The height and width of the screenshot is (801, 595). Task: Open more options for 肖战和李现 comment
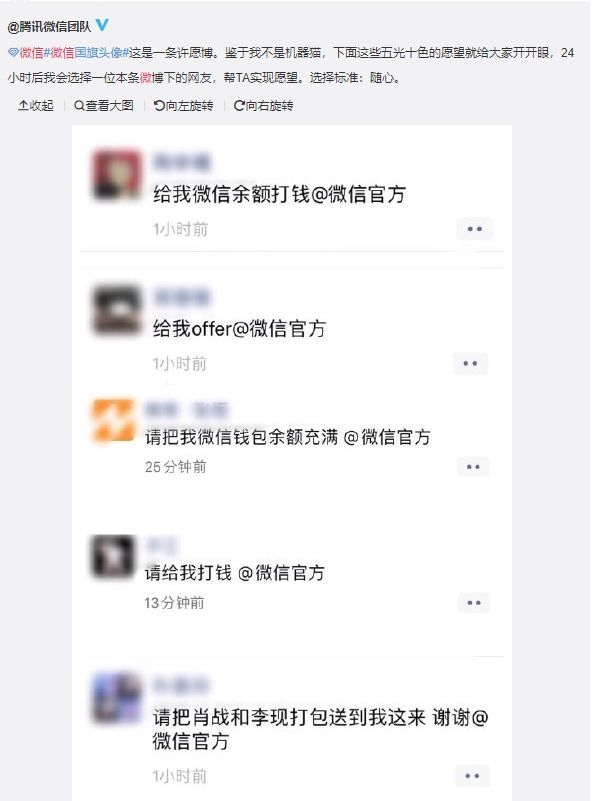coord(472,776)
